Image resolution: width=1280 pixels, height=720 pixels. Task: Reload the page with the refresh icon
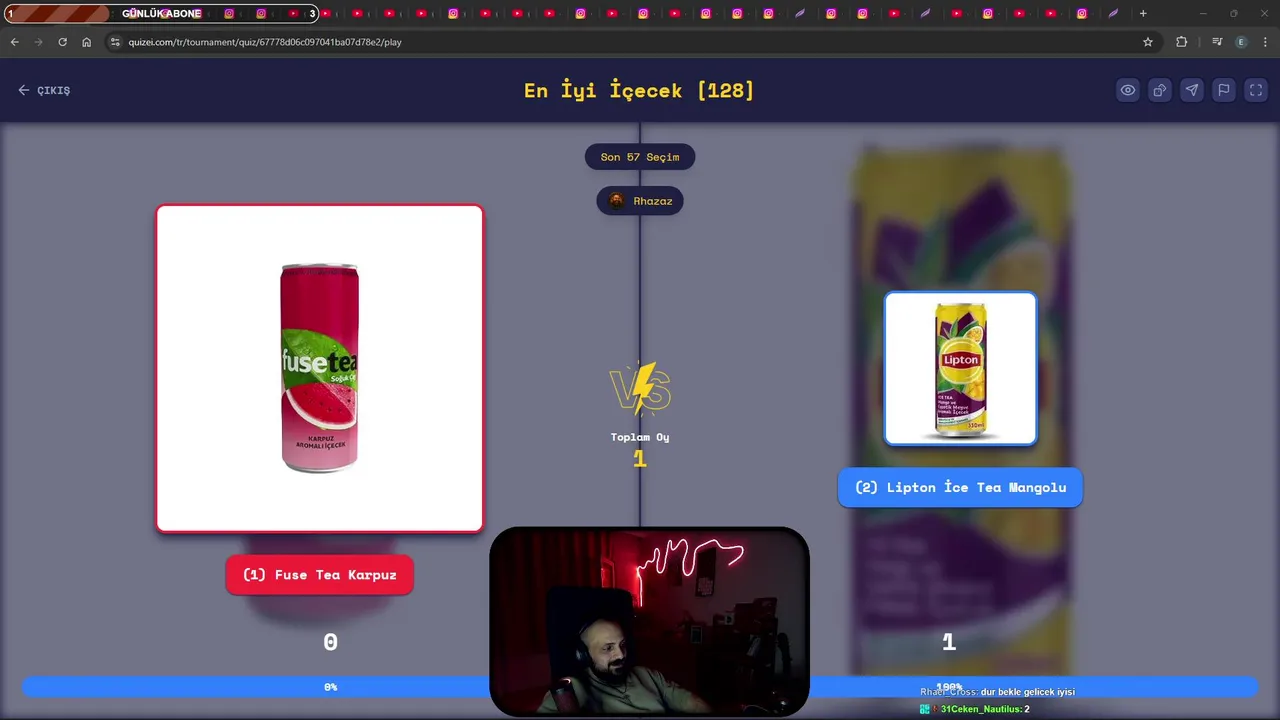click(62, 42)
